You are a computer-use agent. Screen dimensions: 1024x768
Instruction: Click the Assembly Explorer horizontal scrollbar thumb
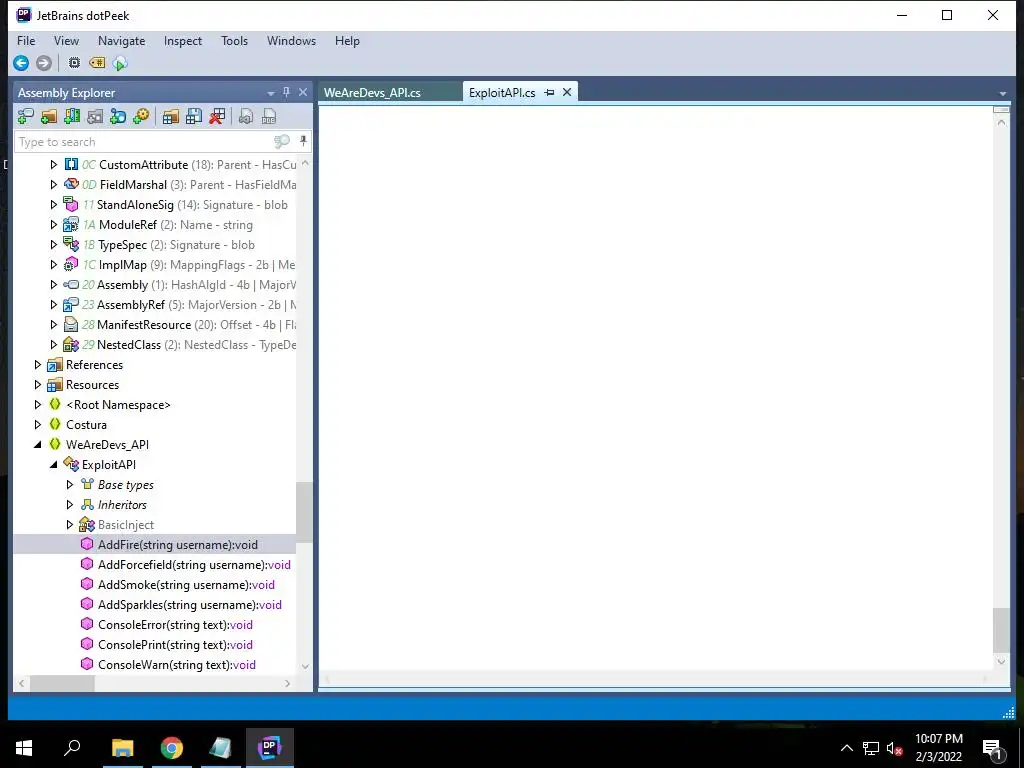tap(62, 683)
